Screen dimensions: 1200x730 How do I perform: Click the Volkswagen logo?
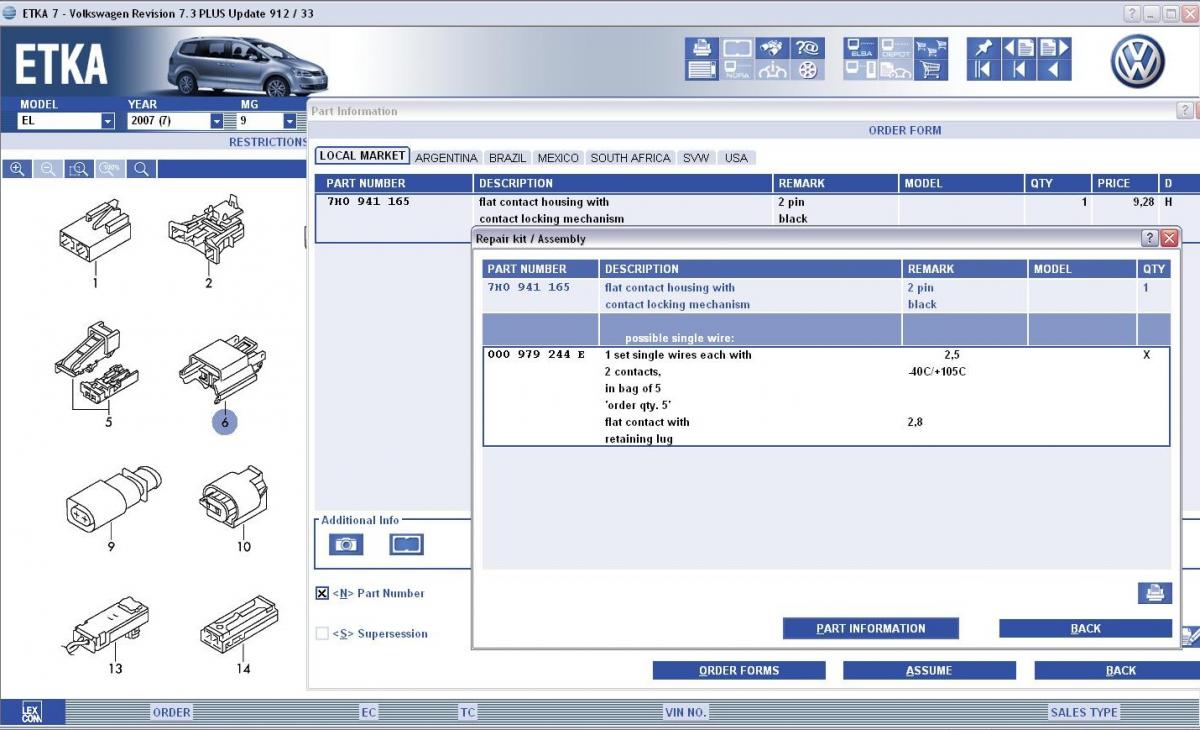tap(1138, 60)
